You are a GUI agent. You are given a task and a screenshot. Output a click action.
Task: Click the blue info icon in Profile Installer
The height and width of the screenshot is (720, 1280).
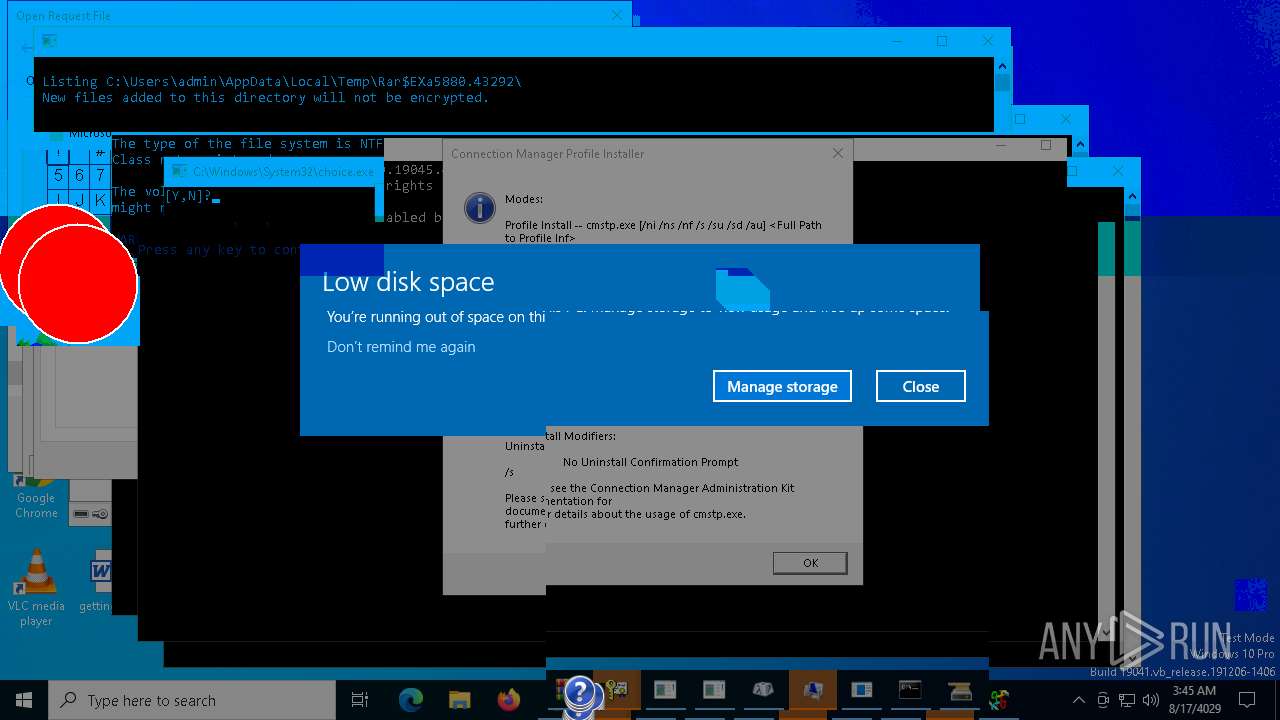tap(480, 208)
